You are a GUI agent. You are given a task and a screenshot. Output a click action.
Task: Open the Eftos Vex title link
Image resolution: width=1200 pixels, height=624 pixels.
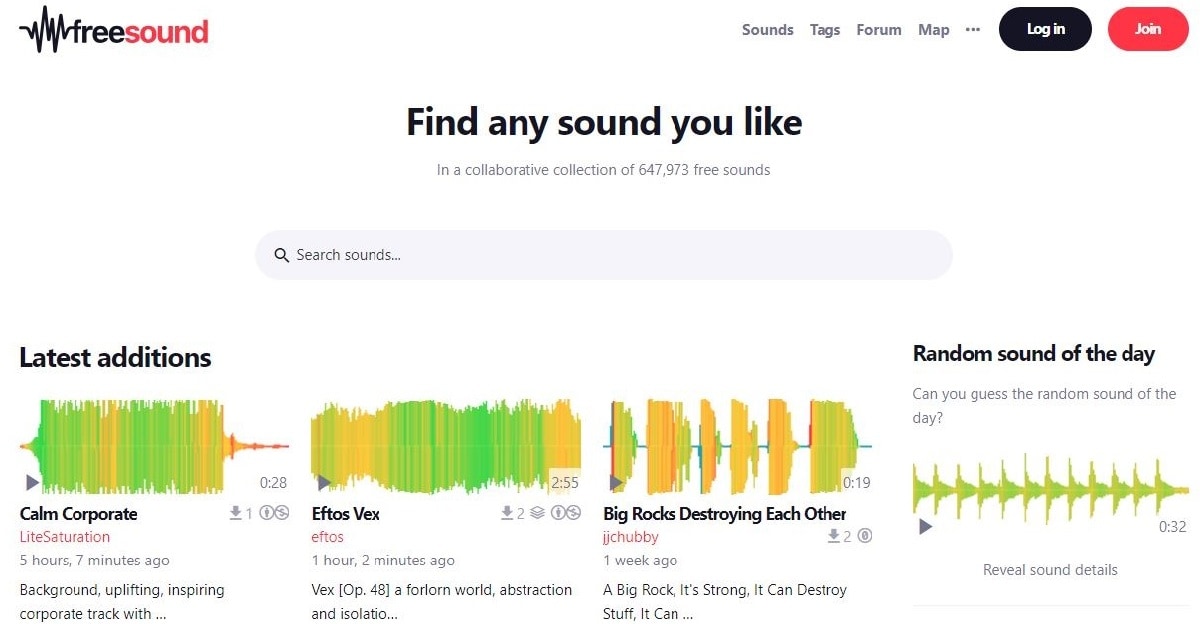point(346,514)
